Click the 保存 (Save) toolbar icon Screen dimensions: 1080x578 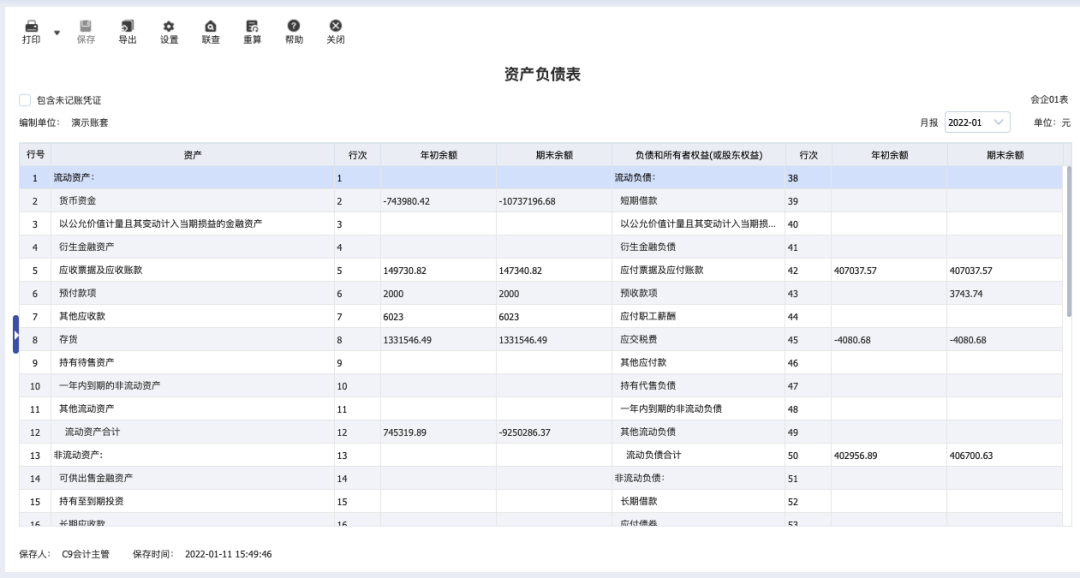86,26
